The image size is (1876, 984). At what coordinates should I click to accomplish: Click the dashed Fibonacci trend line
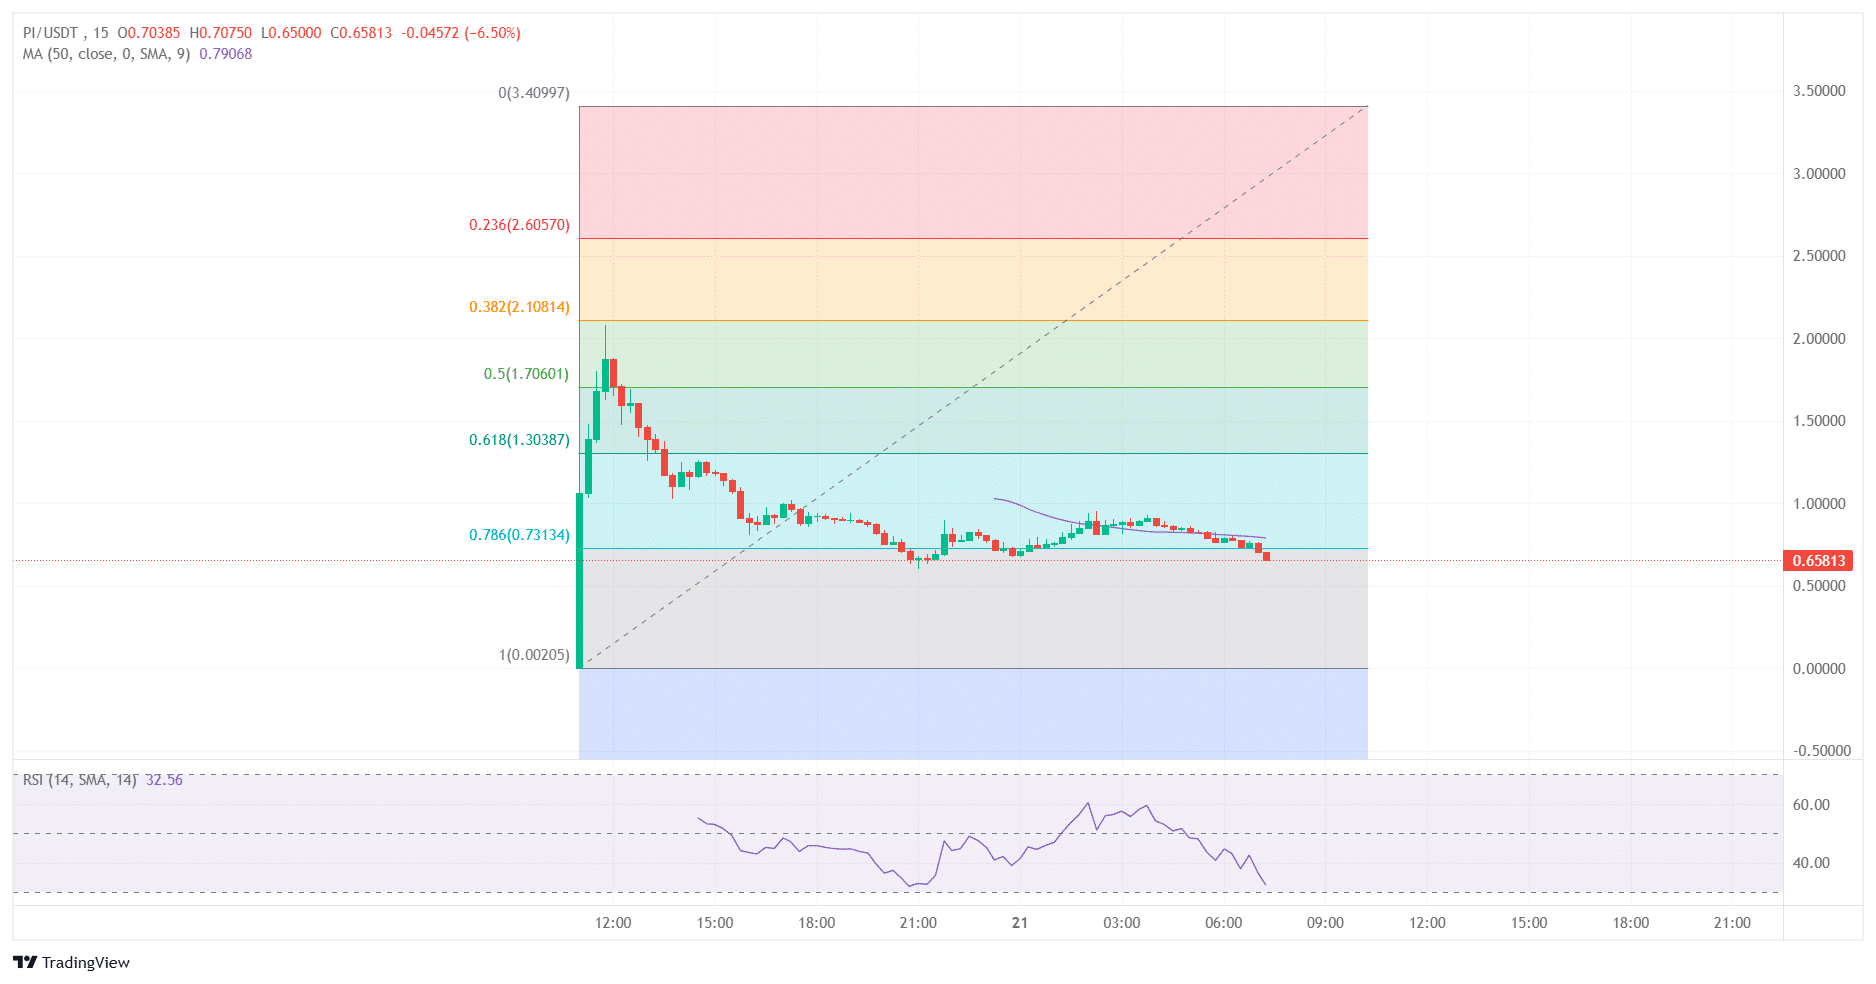click(975, 386)
